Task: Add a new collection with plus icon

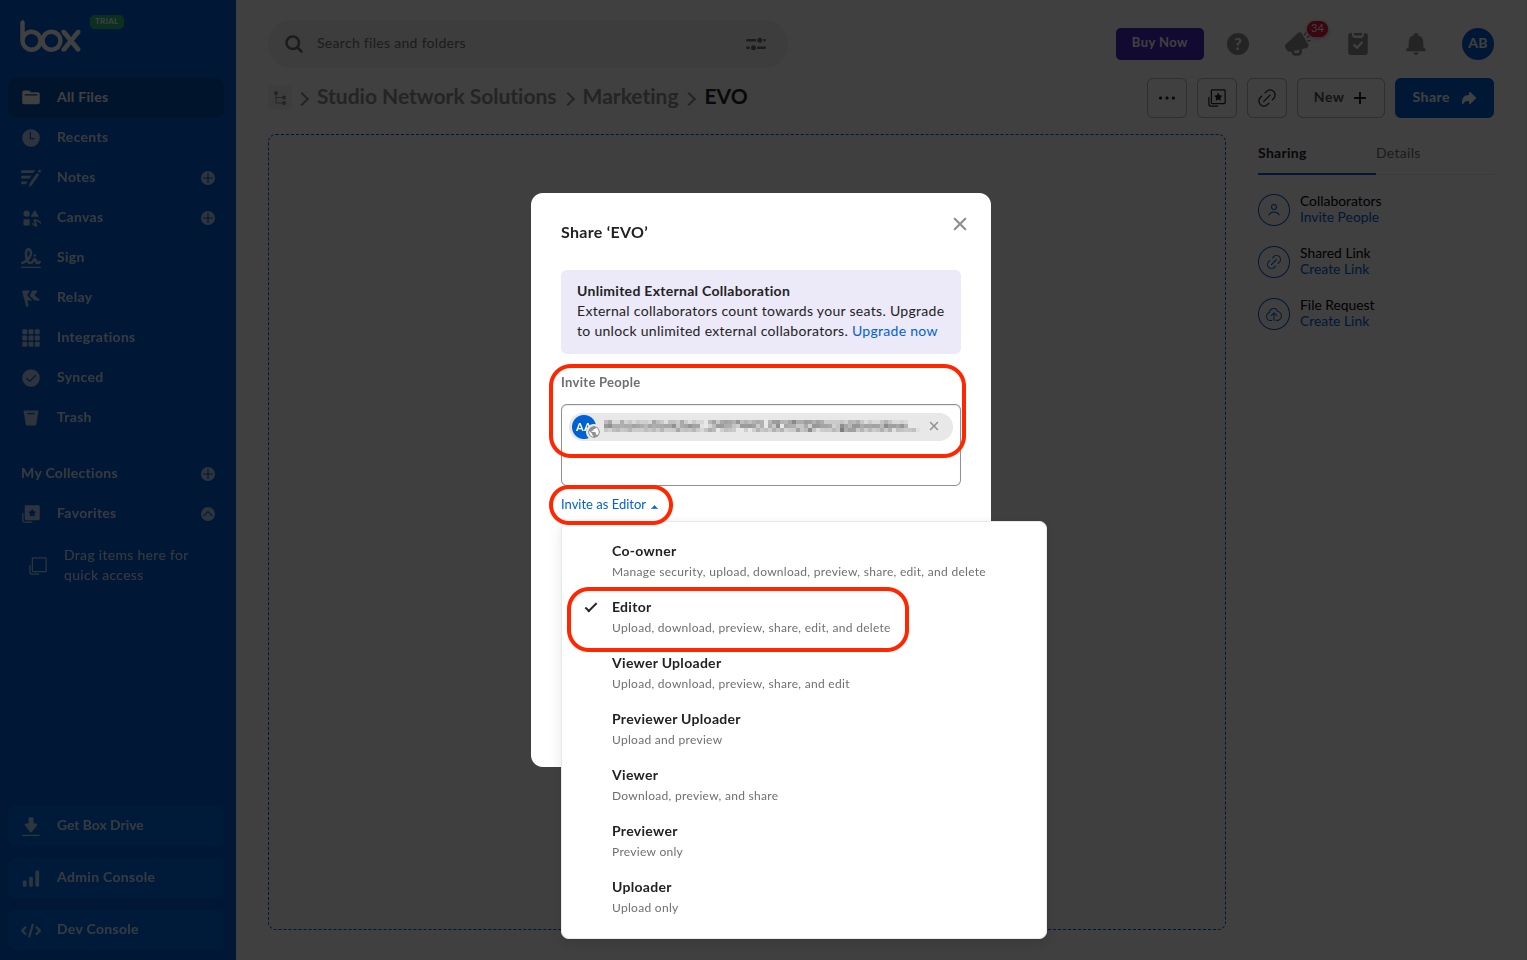Action: (x=208, y=474)
